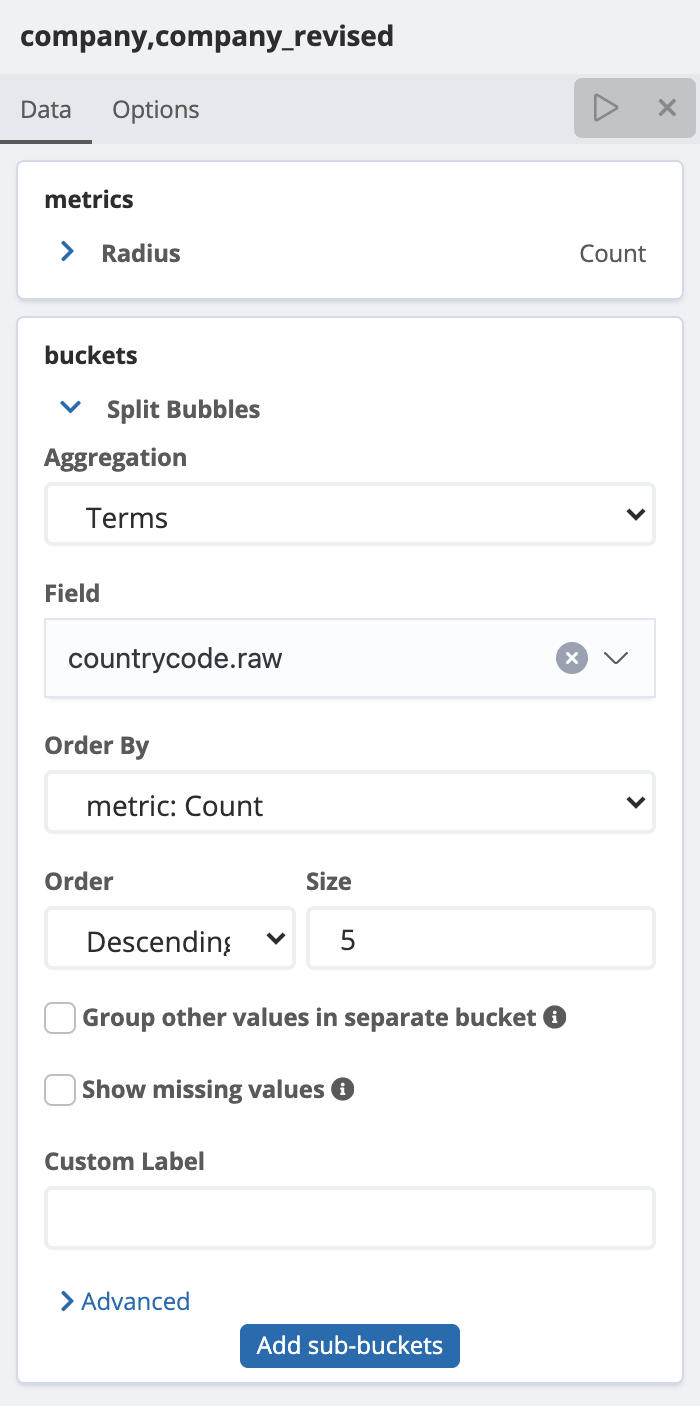Screen dimensions: 700x1406
Task: Click the empty Custom Label field
Action: point(350,1217)
